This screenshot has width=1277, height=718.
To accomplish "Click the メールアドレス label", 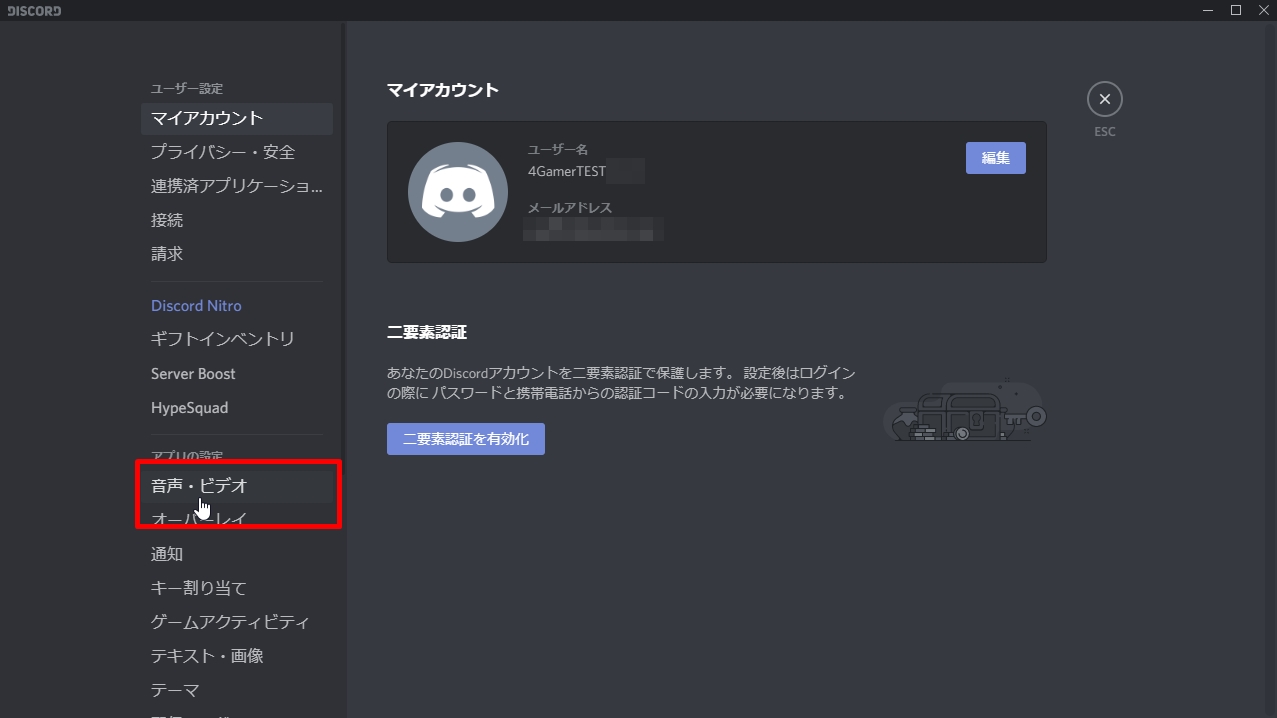I will 569,208.
